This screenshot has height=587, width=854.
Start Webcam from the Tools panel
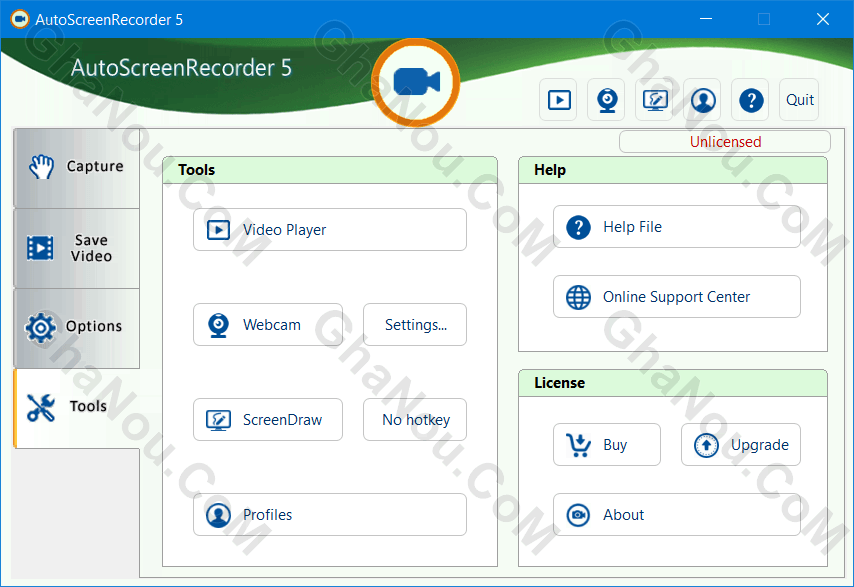pyautogui.click(x=268, y=325)
